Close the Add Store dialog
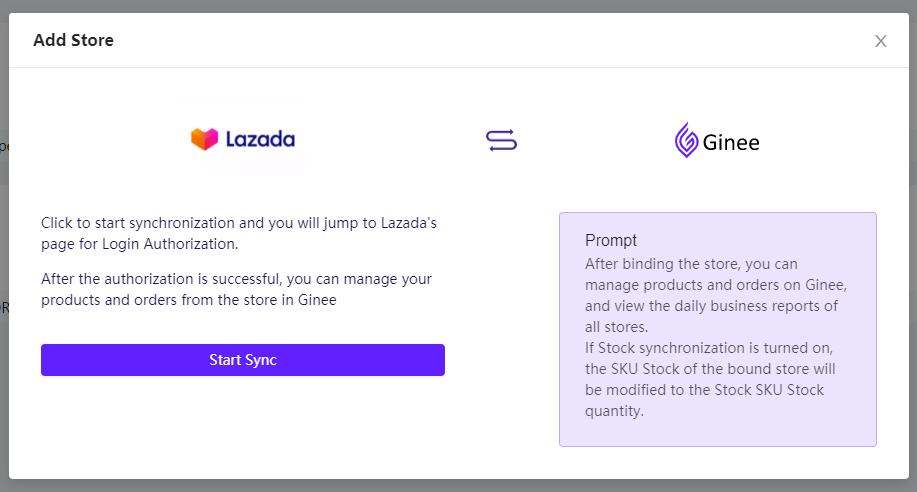Image resolution: width=917 pixels, height=492 pixels. pos(880,41)
